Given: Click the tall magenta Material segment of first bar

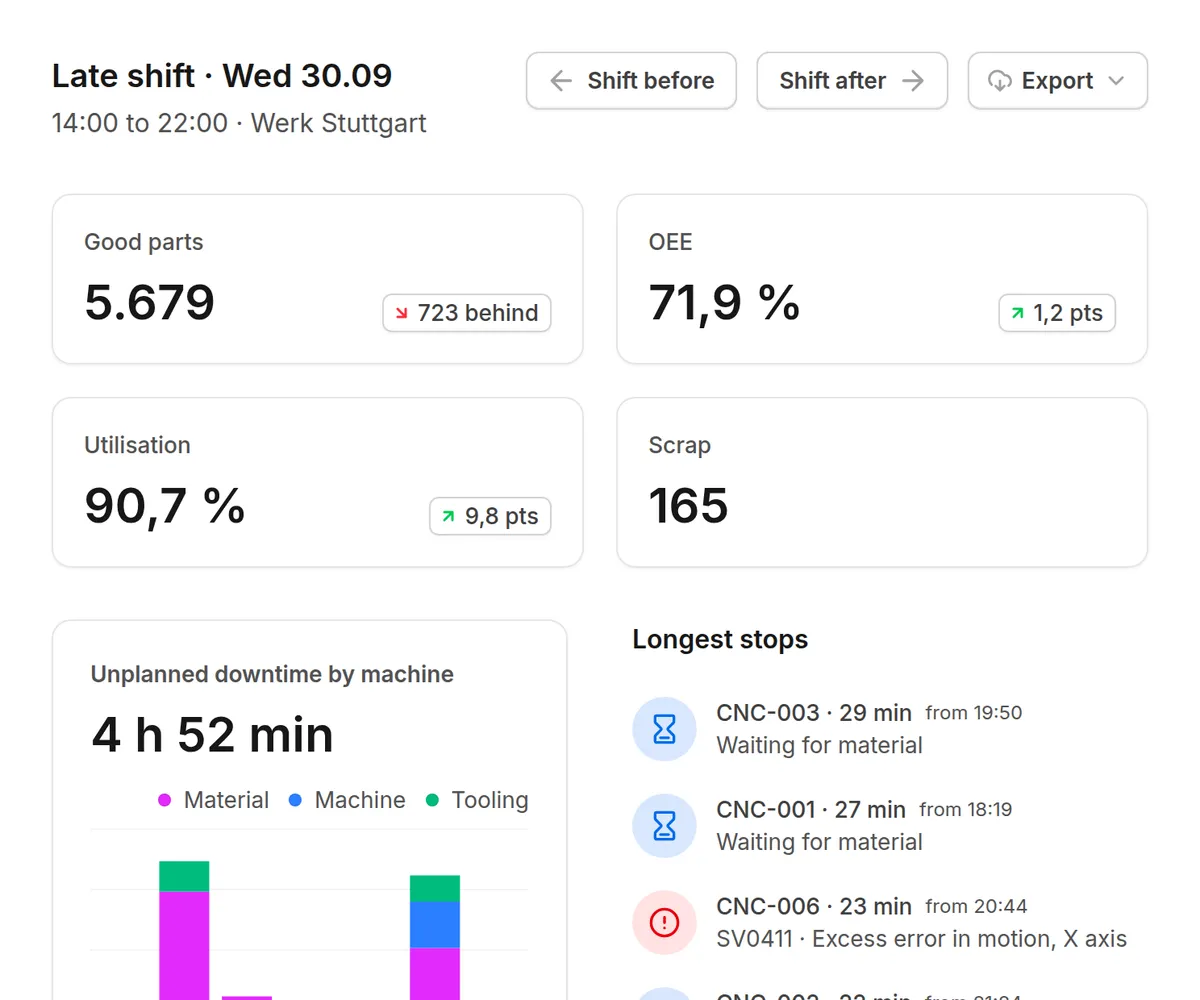Looking at the screenshot, I should pos(184,945).
